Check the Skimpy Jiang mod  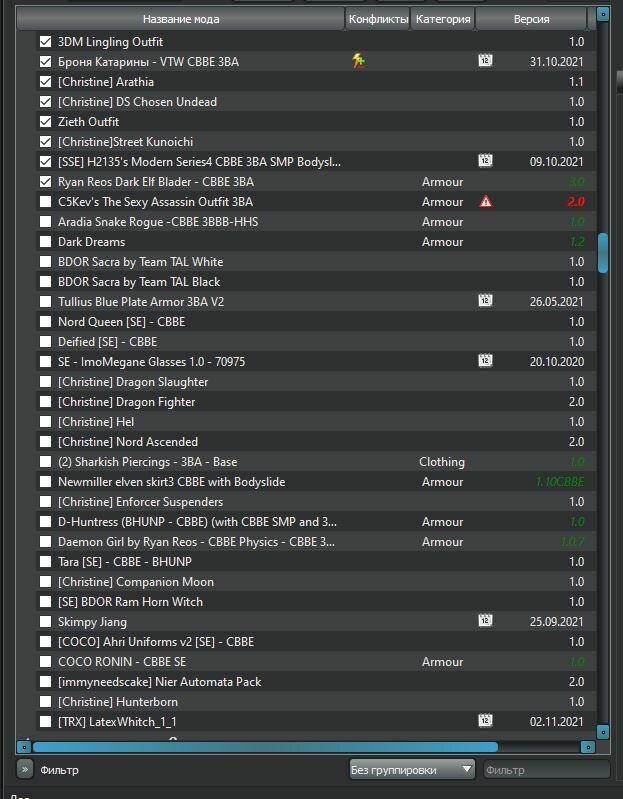[45, 621]
